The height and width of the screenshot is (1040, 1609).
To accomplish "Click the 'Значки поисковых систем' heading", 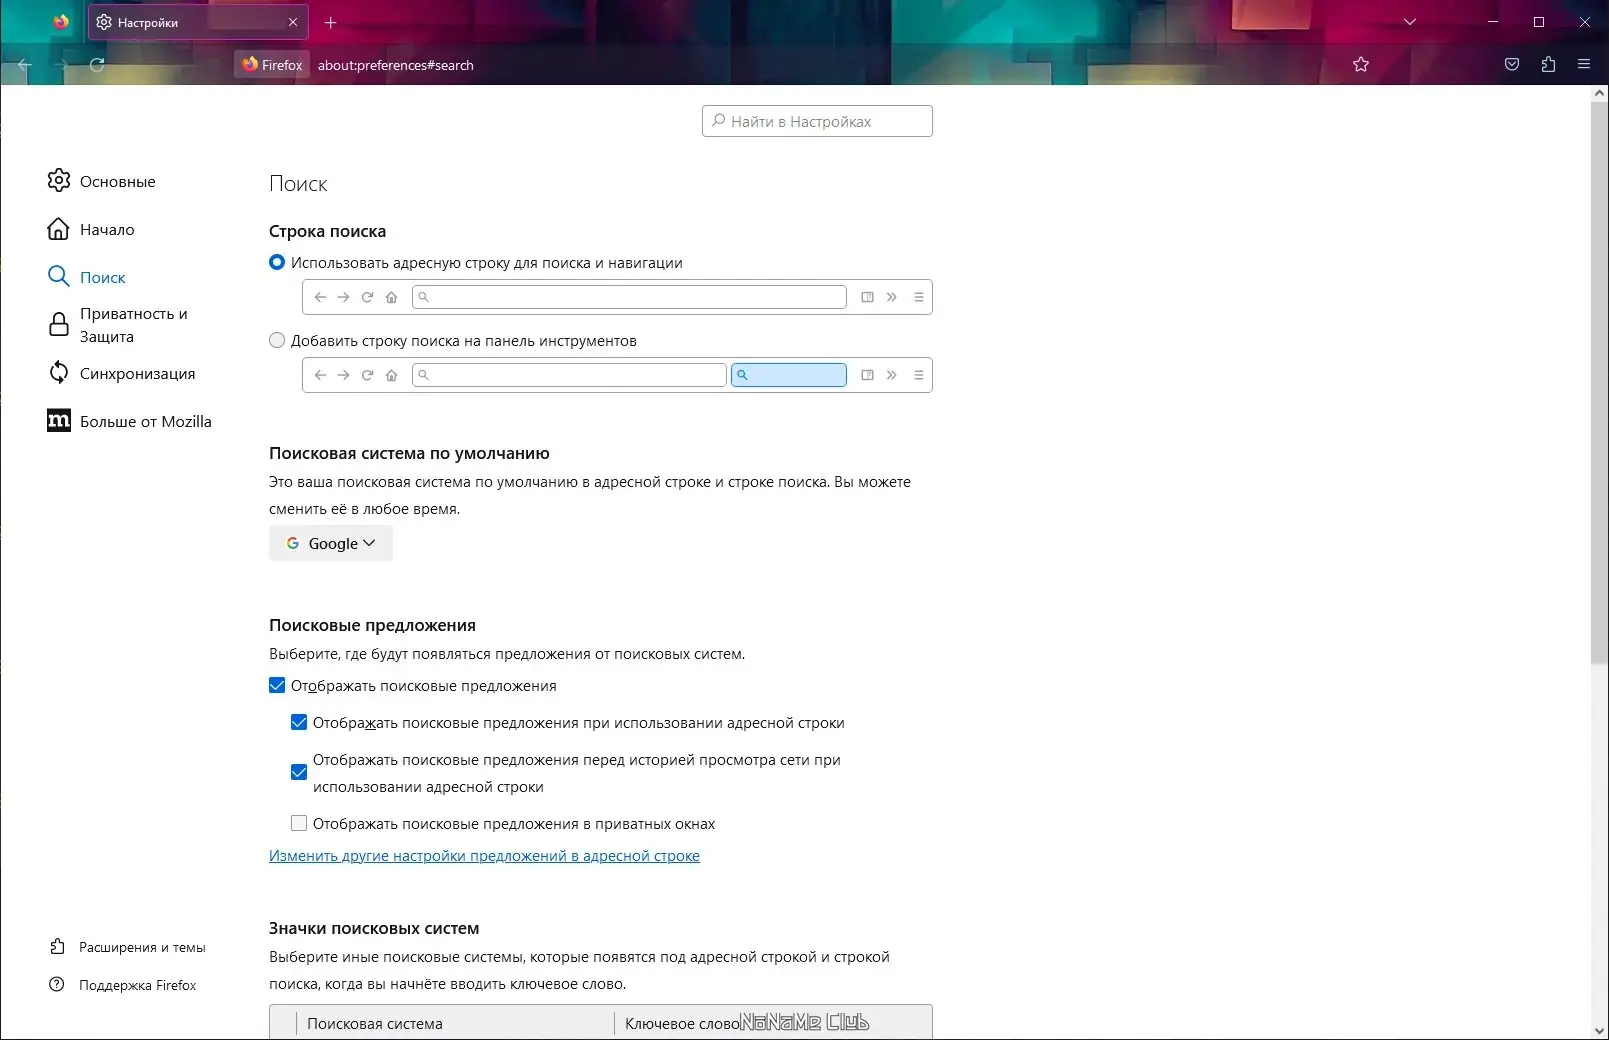I will pyautogui.click(x=374, y=928).
